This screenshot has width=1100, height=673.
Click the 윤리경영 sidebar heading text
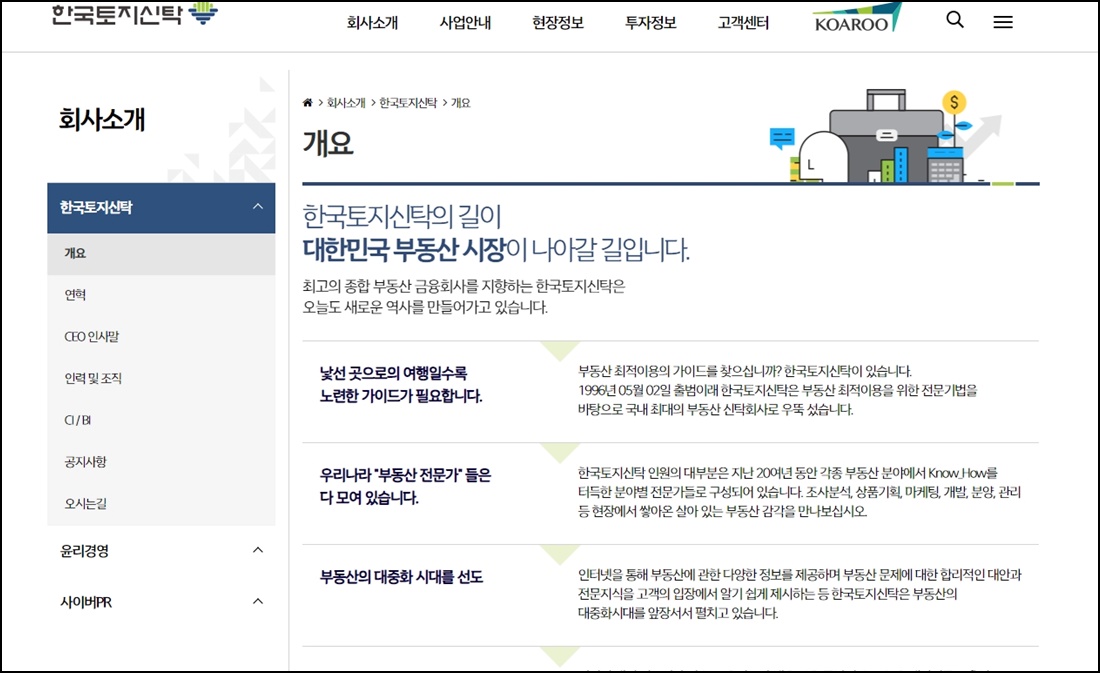84,551
